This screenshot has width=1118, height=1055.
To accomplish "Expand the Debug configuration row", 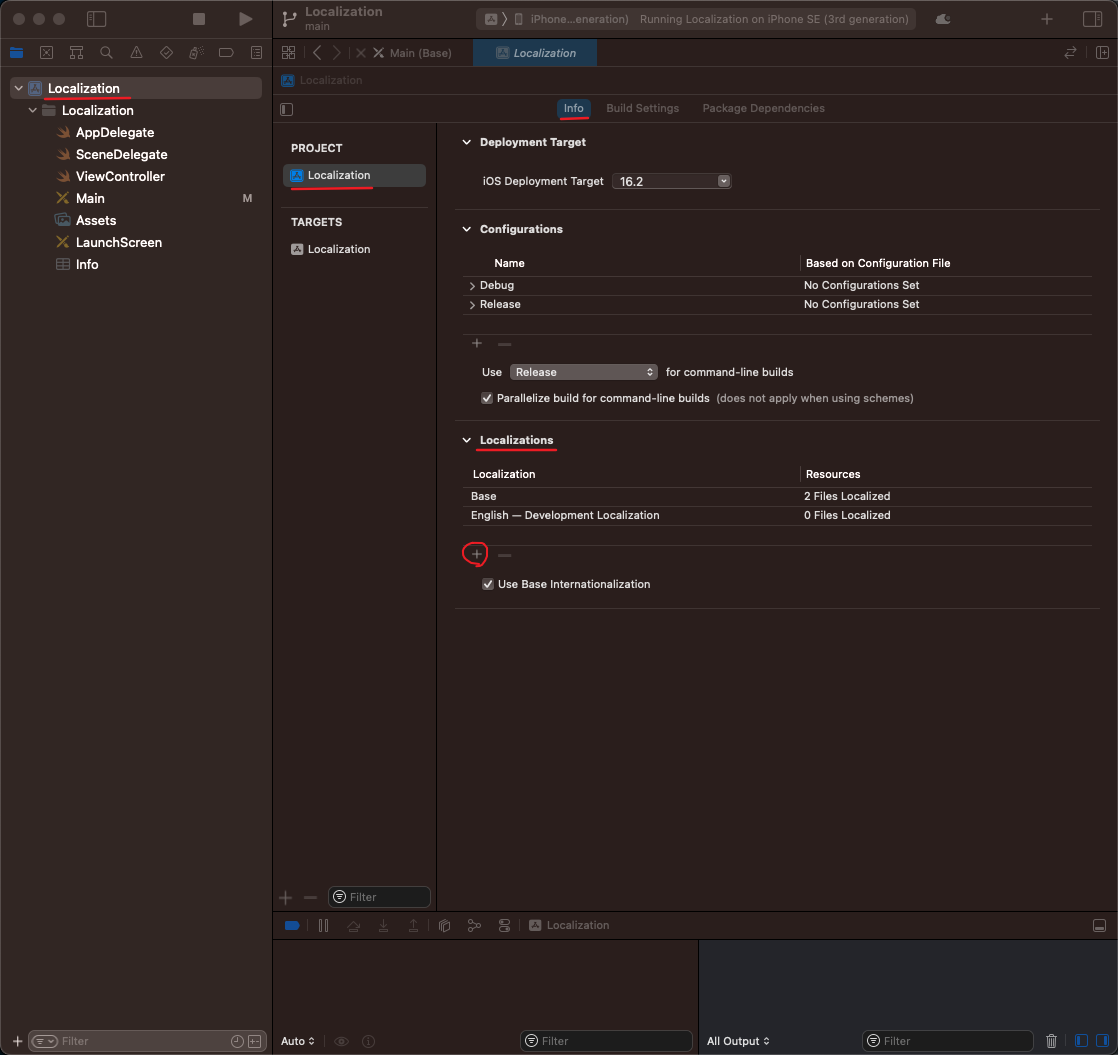I will [472, 286].
